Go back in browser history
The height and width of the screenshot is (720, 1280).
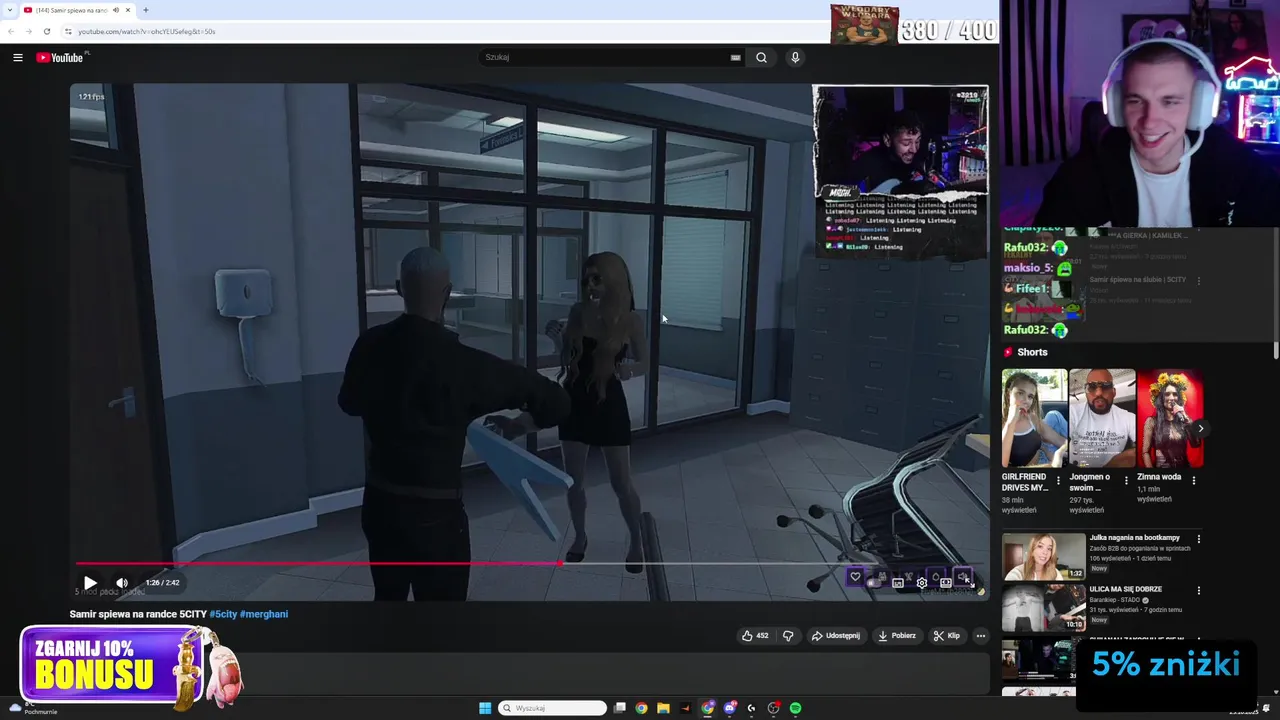pos(12,31)
